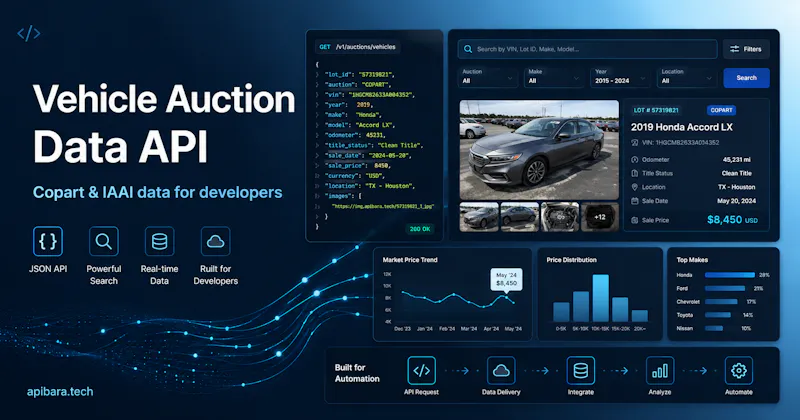Screen dimensions: 800x420
Task: Click the /v1/auctions/vehicles endpoint path
Action: 365,47
